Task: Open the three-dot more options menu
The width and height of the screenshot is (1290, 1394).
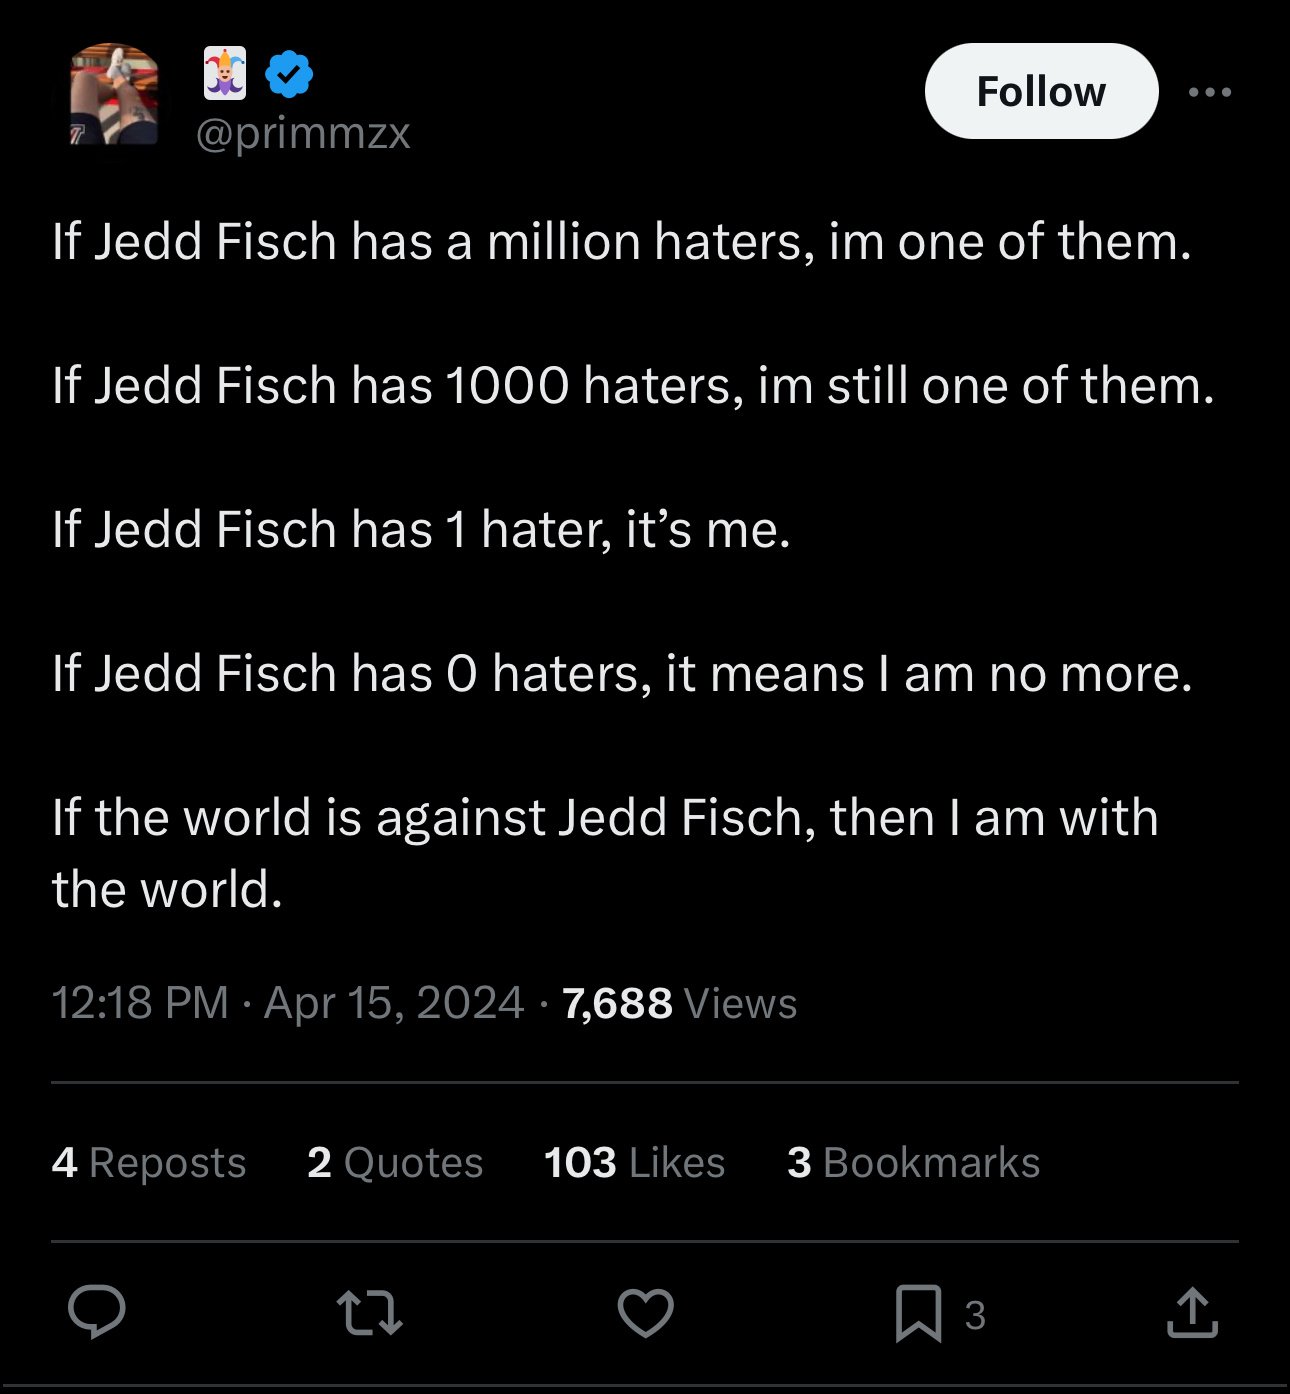Action: (1210, 92)
